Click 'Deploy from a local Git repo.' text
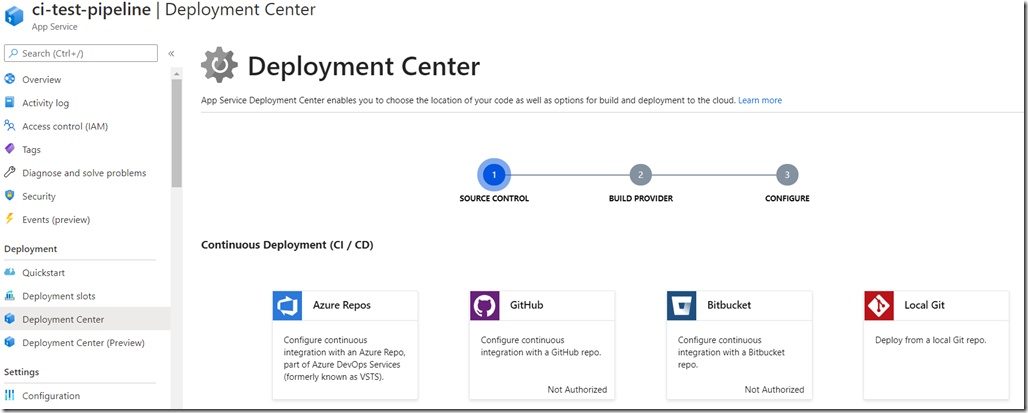1028x413 pixels. pos(931,340)
